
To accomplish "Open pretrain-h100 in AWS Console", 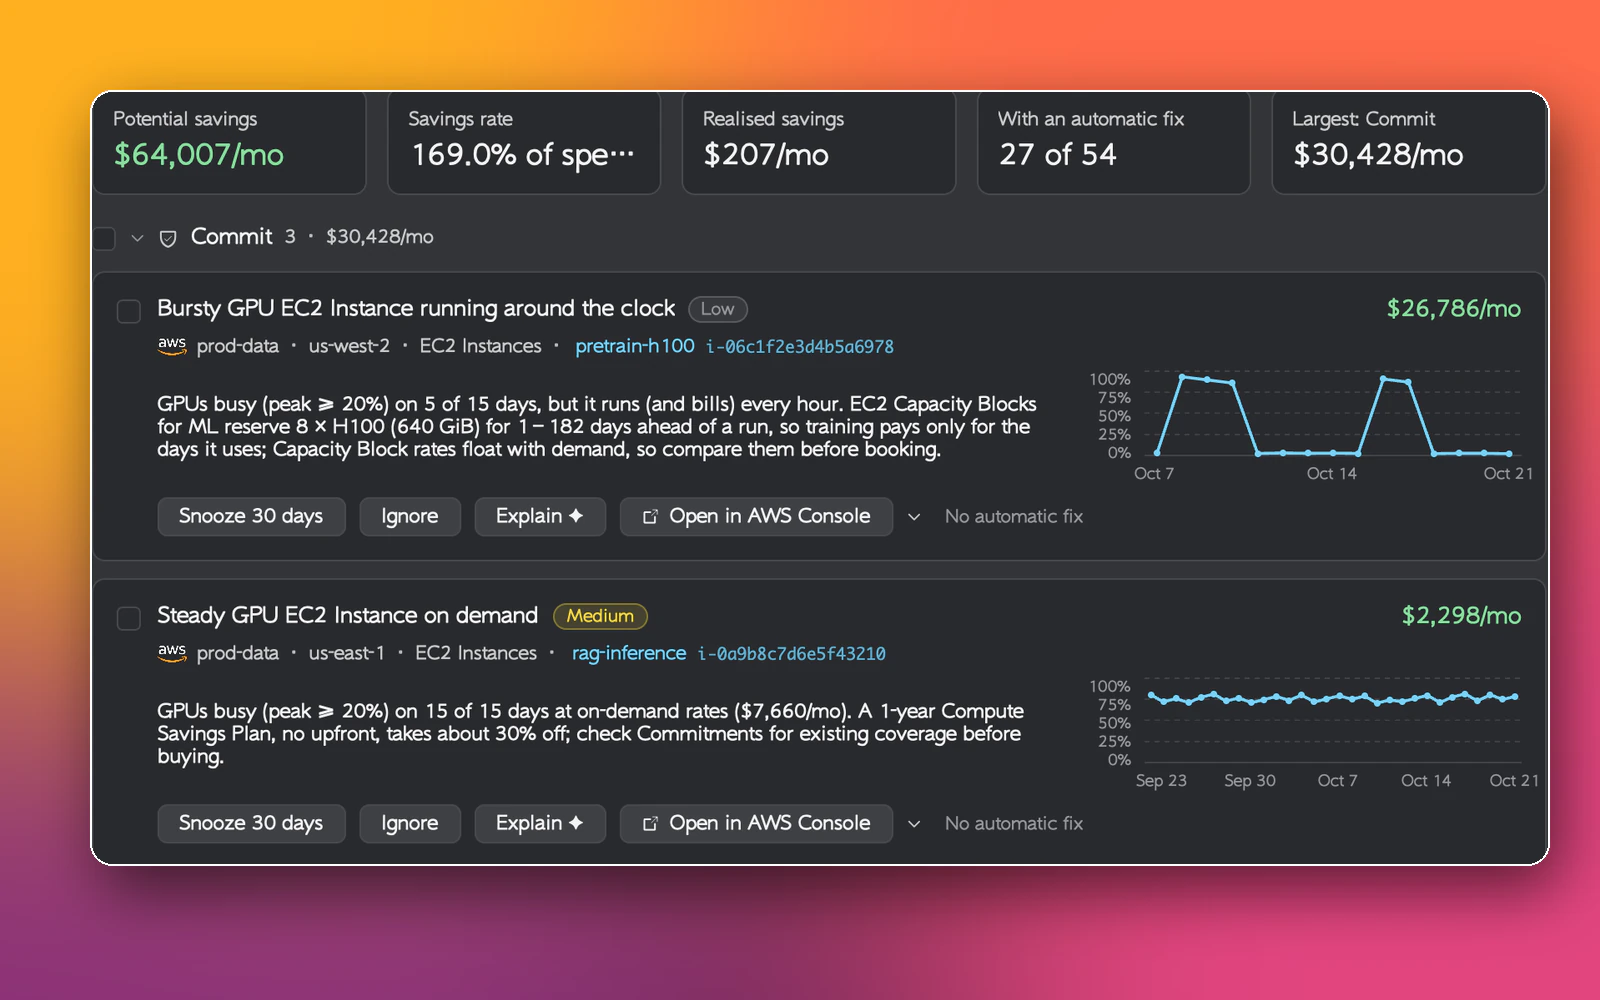I will 756,517.
